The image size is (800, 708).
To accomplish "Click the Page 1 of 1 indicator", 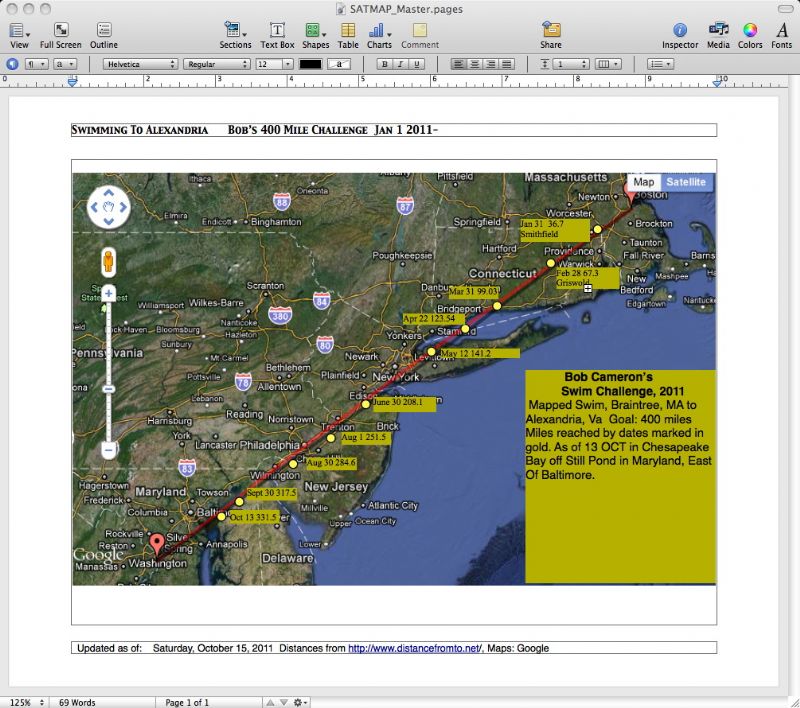I will pyautogui.click(x=187, y=702).
